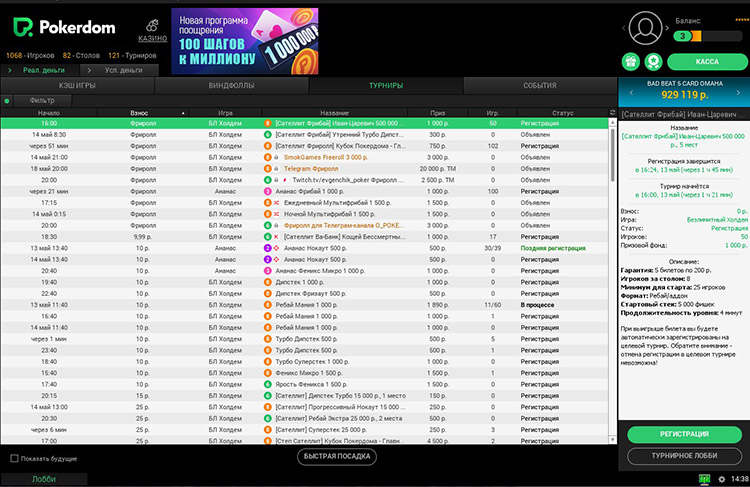Click the Регистрация button
This screenshot has width=750, height=487.
coord(684,434)
